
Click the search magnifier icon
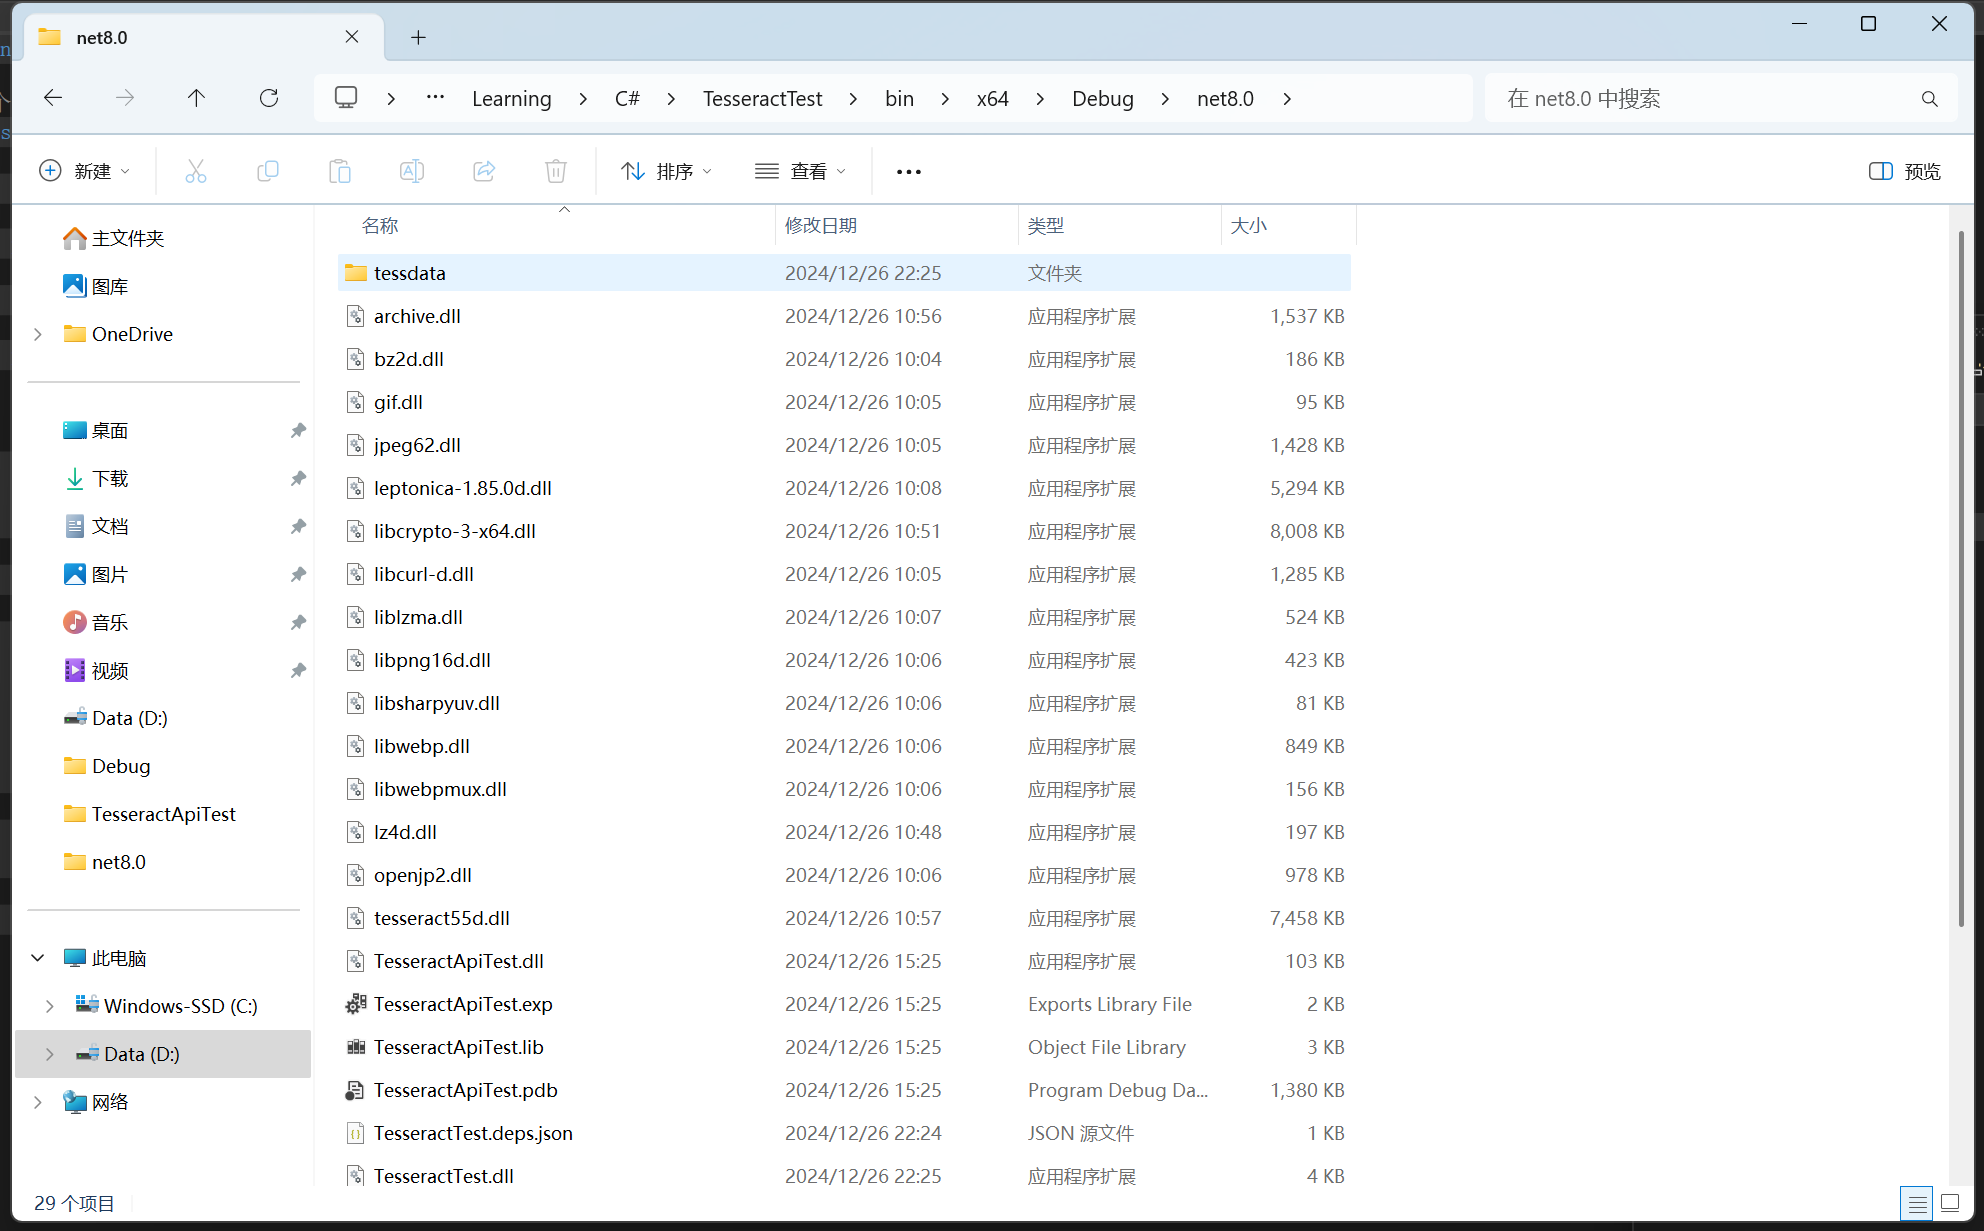pos(1929,99)
